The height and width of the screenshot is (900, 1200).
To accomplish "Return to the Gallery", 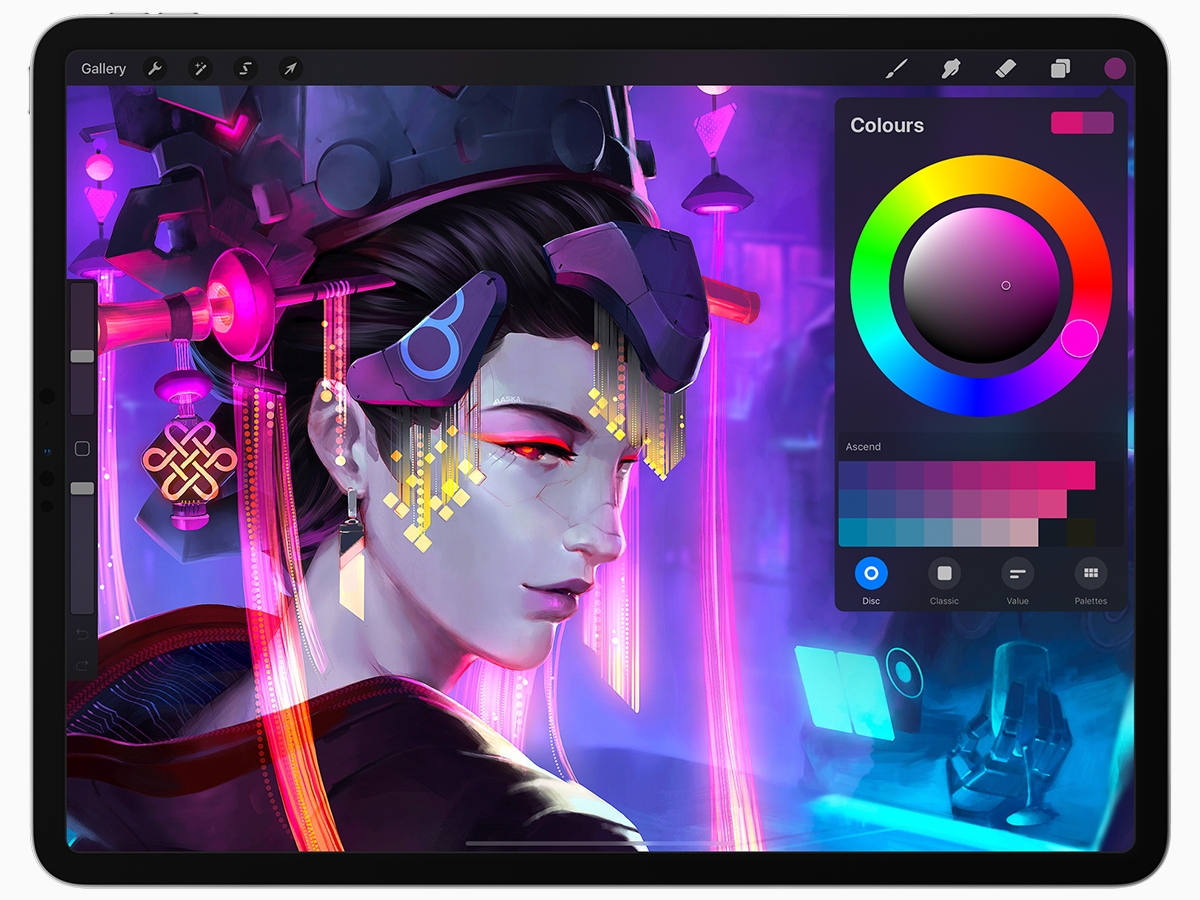I will (x=104, y=69).
